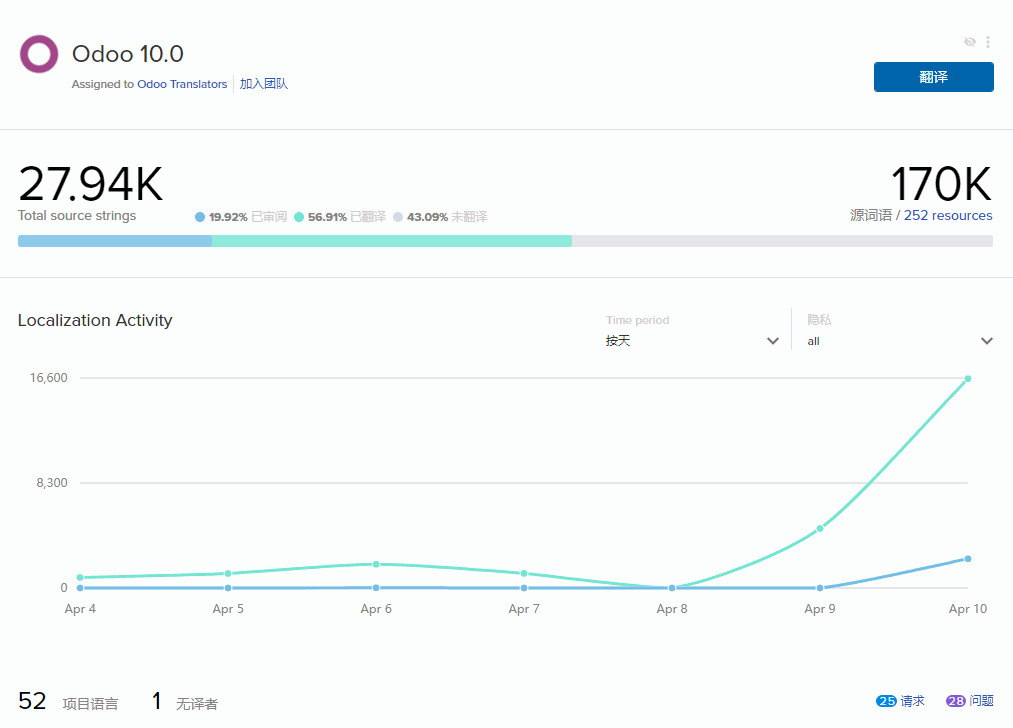The image size is (1013, 728).
Task: Click the 加入团队 join team link
Action: (x=264, y=84)
